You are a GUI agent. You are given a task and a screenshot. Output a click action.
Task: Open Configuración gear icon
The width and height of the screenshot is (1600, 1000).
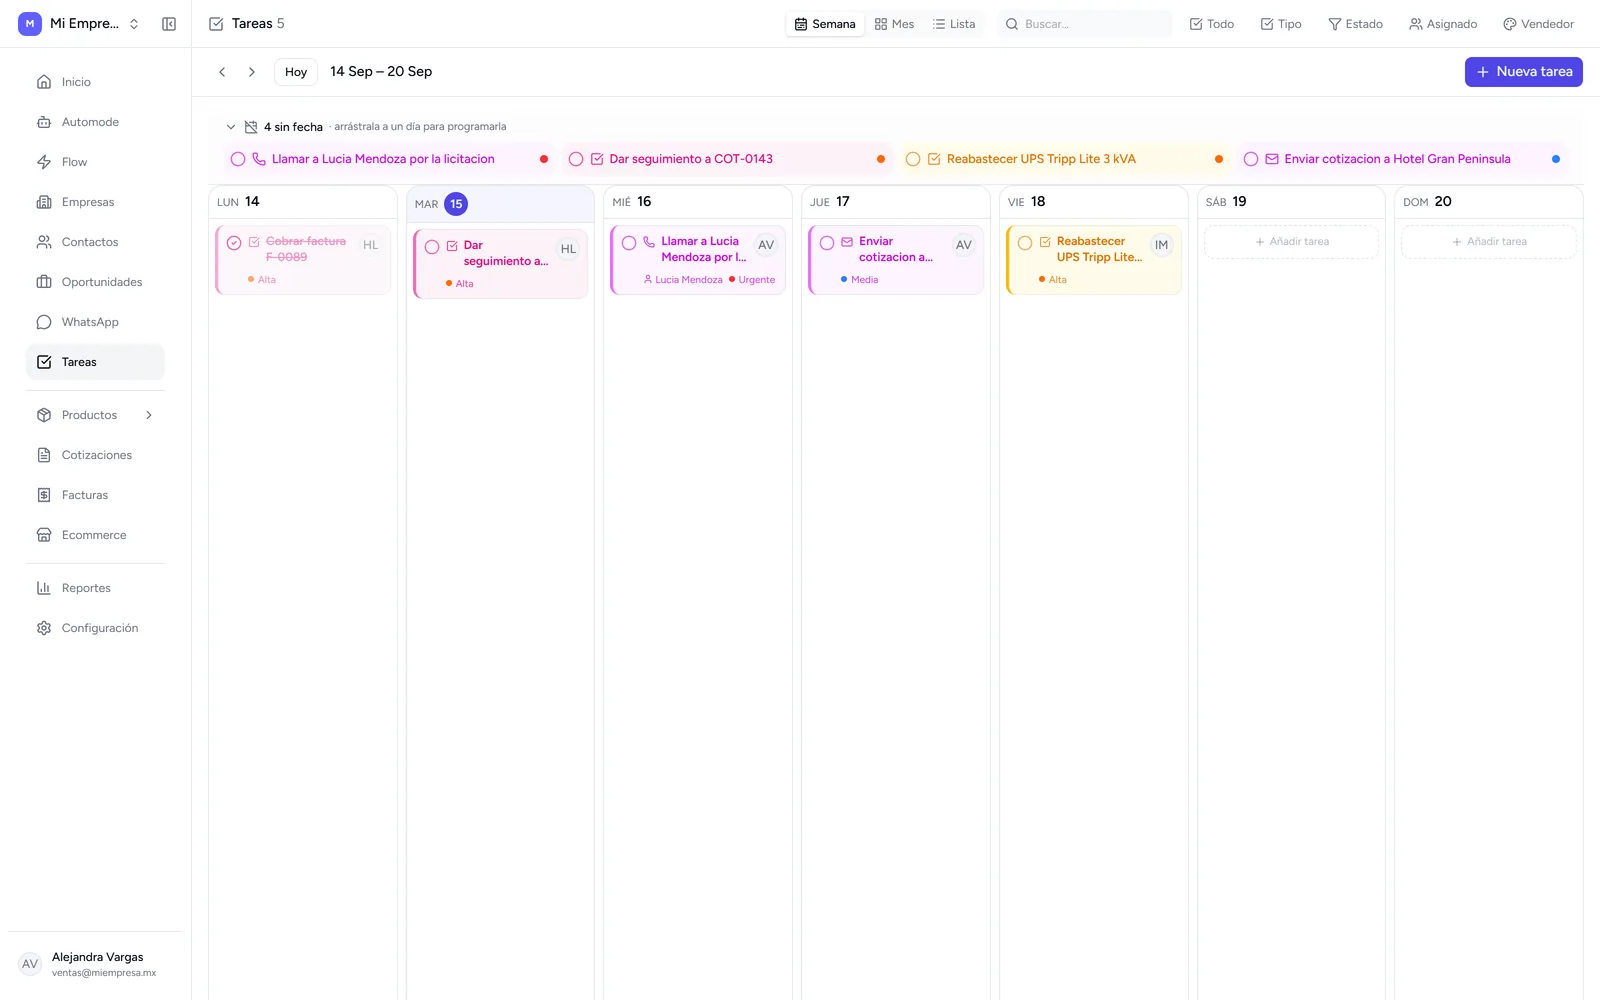tap(44, 628)
